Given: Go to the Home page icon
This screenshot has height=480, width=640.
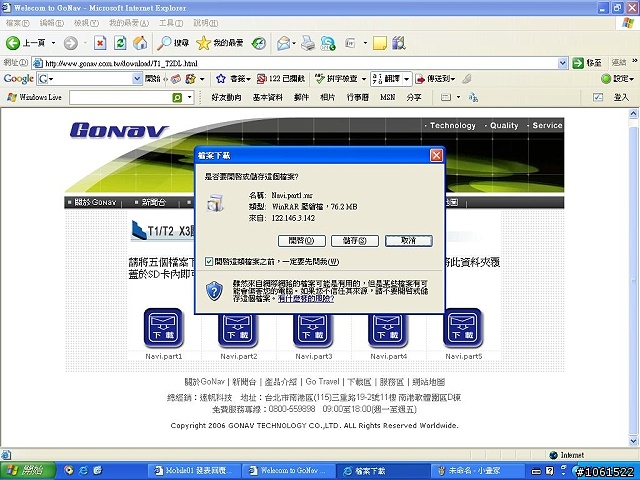Looking at the screenshot, I should coord(140,43).
